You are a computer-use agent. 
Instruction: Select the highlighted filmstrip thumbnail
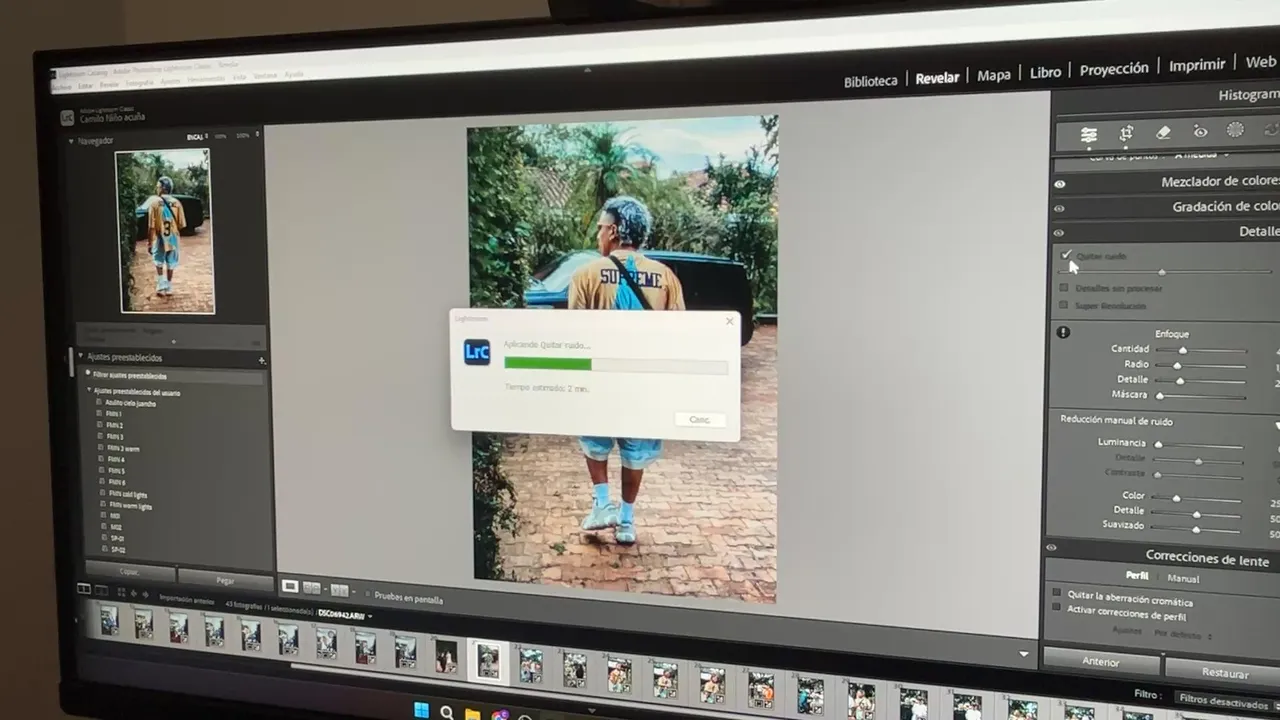[488, 660]
